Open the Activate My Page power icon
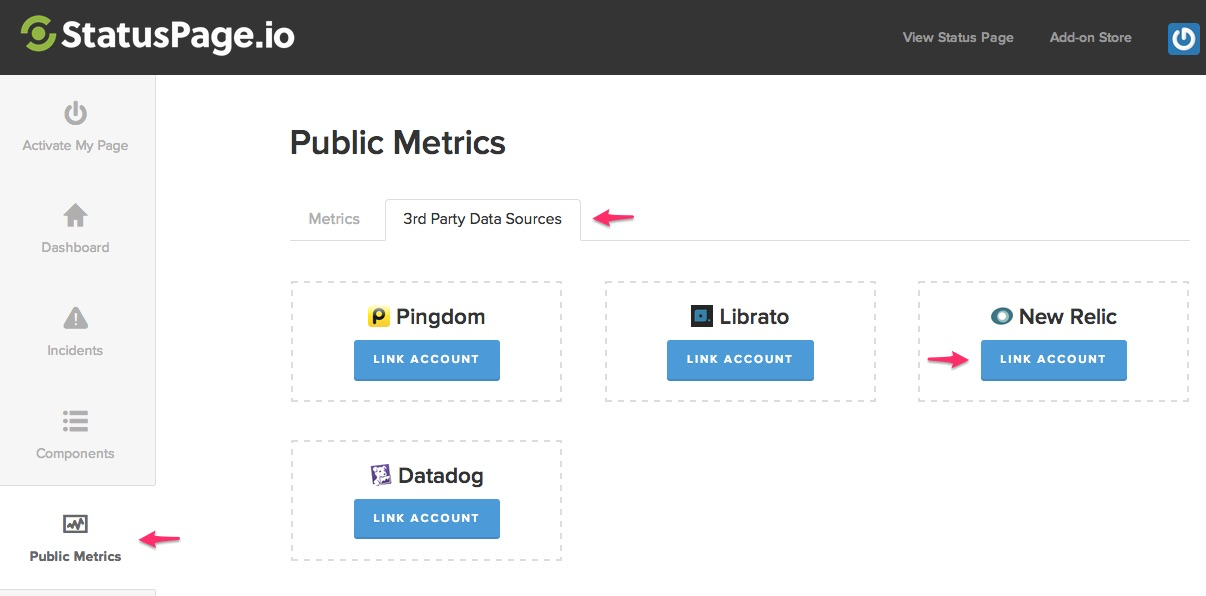This screenshot has height=596, width=1206. [76, 112]
